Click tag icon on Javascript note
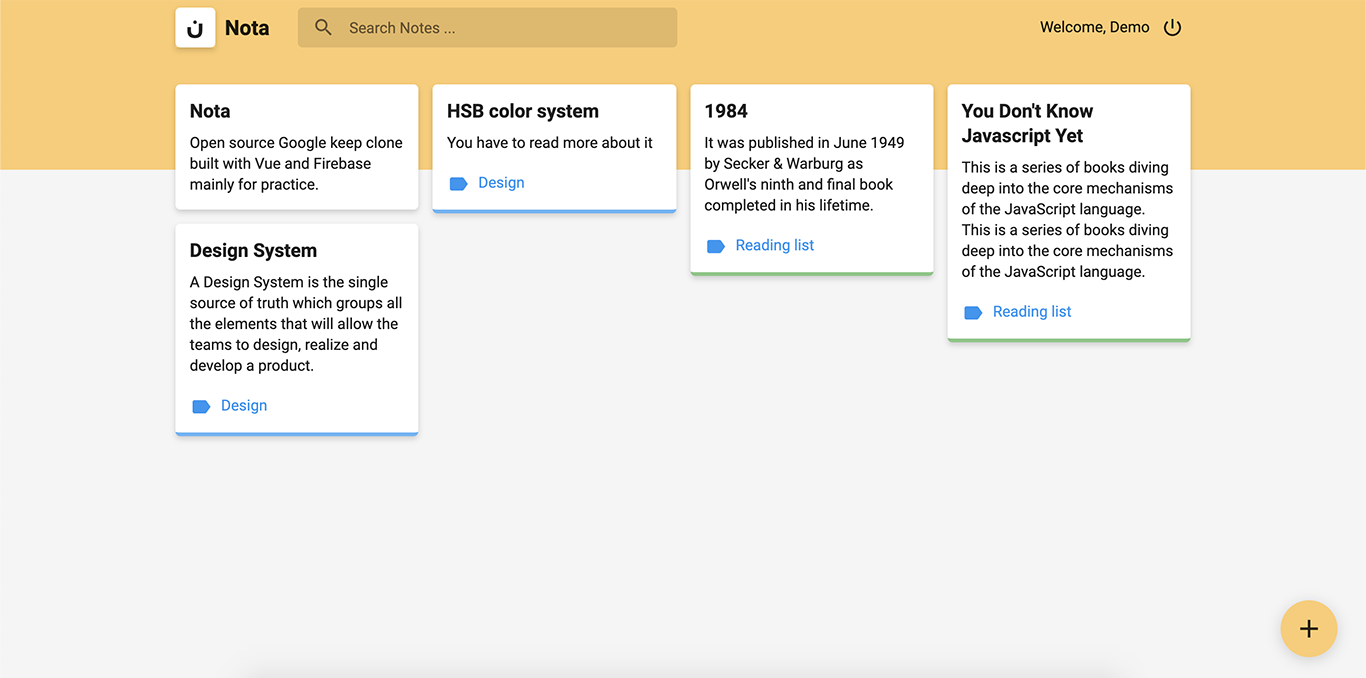 (x=973, y=313)
